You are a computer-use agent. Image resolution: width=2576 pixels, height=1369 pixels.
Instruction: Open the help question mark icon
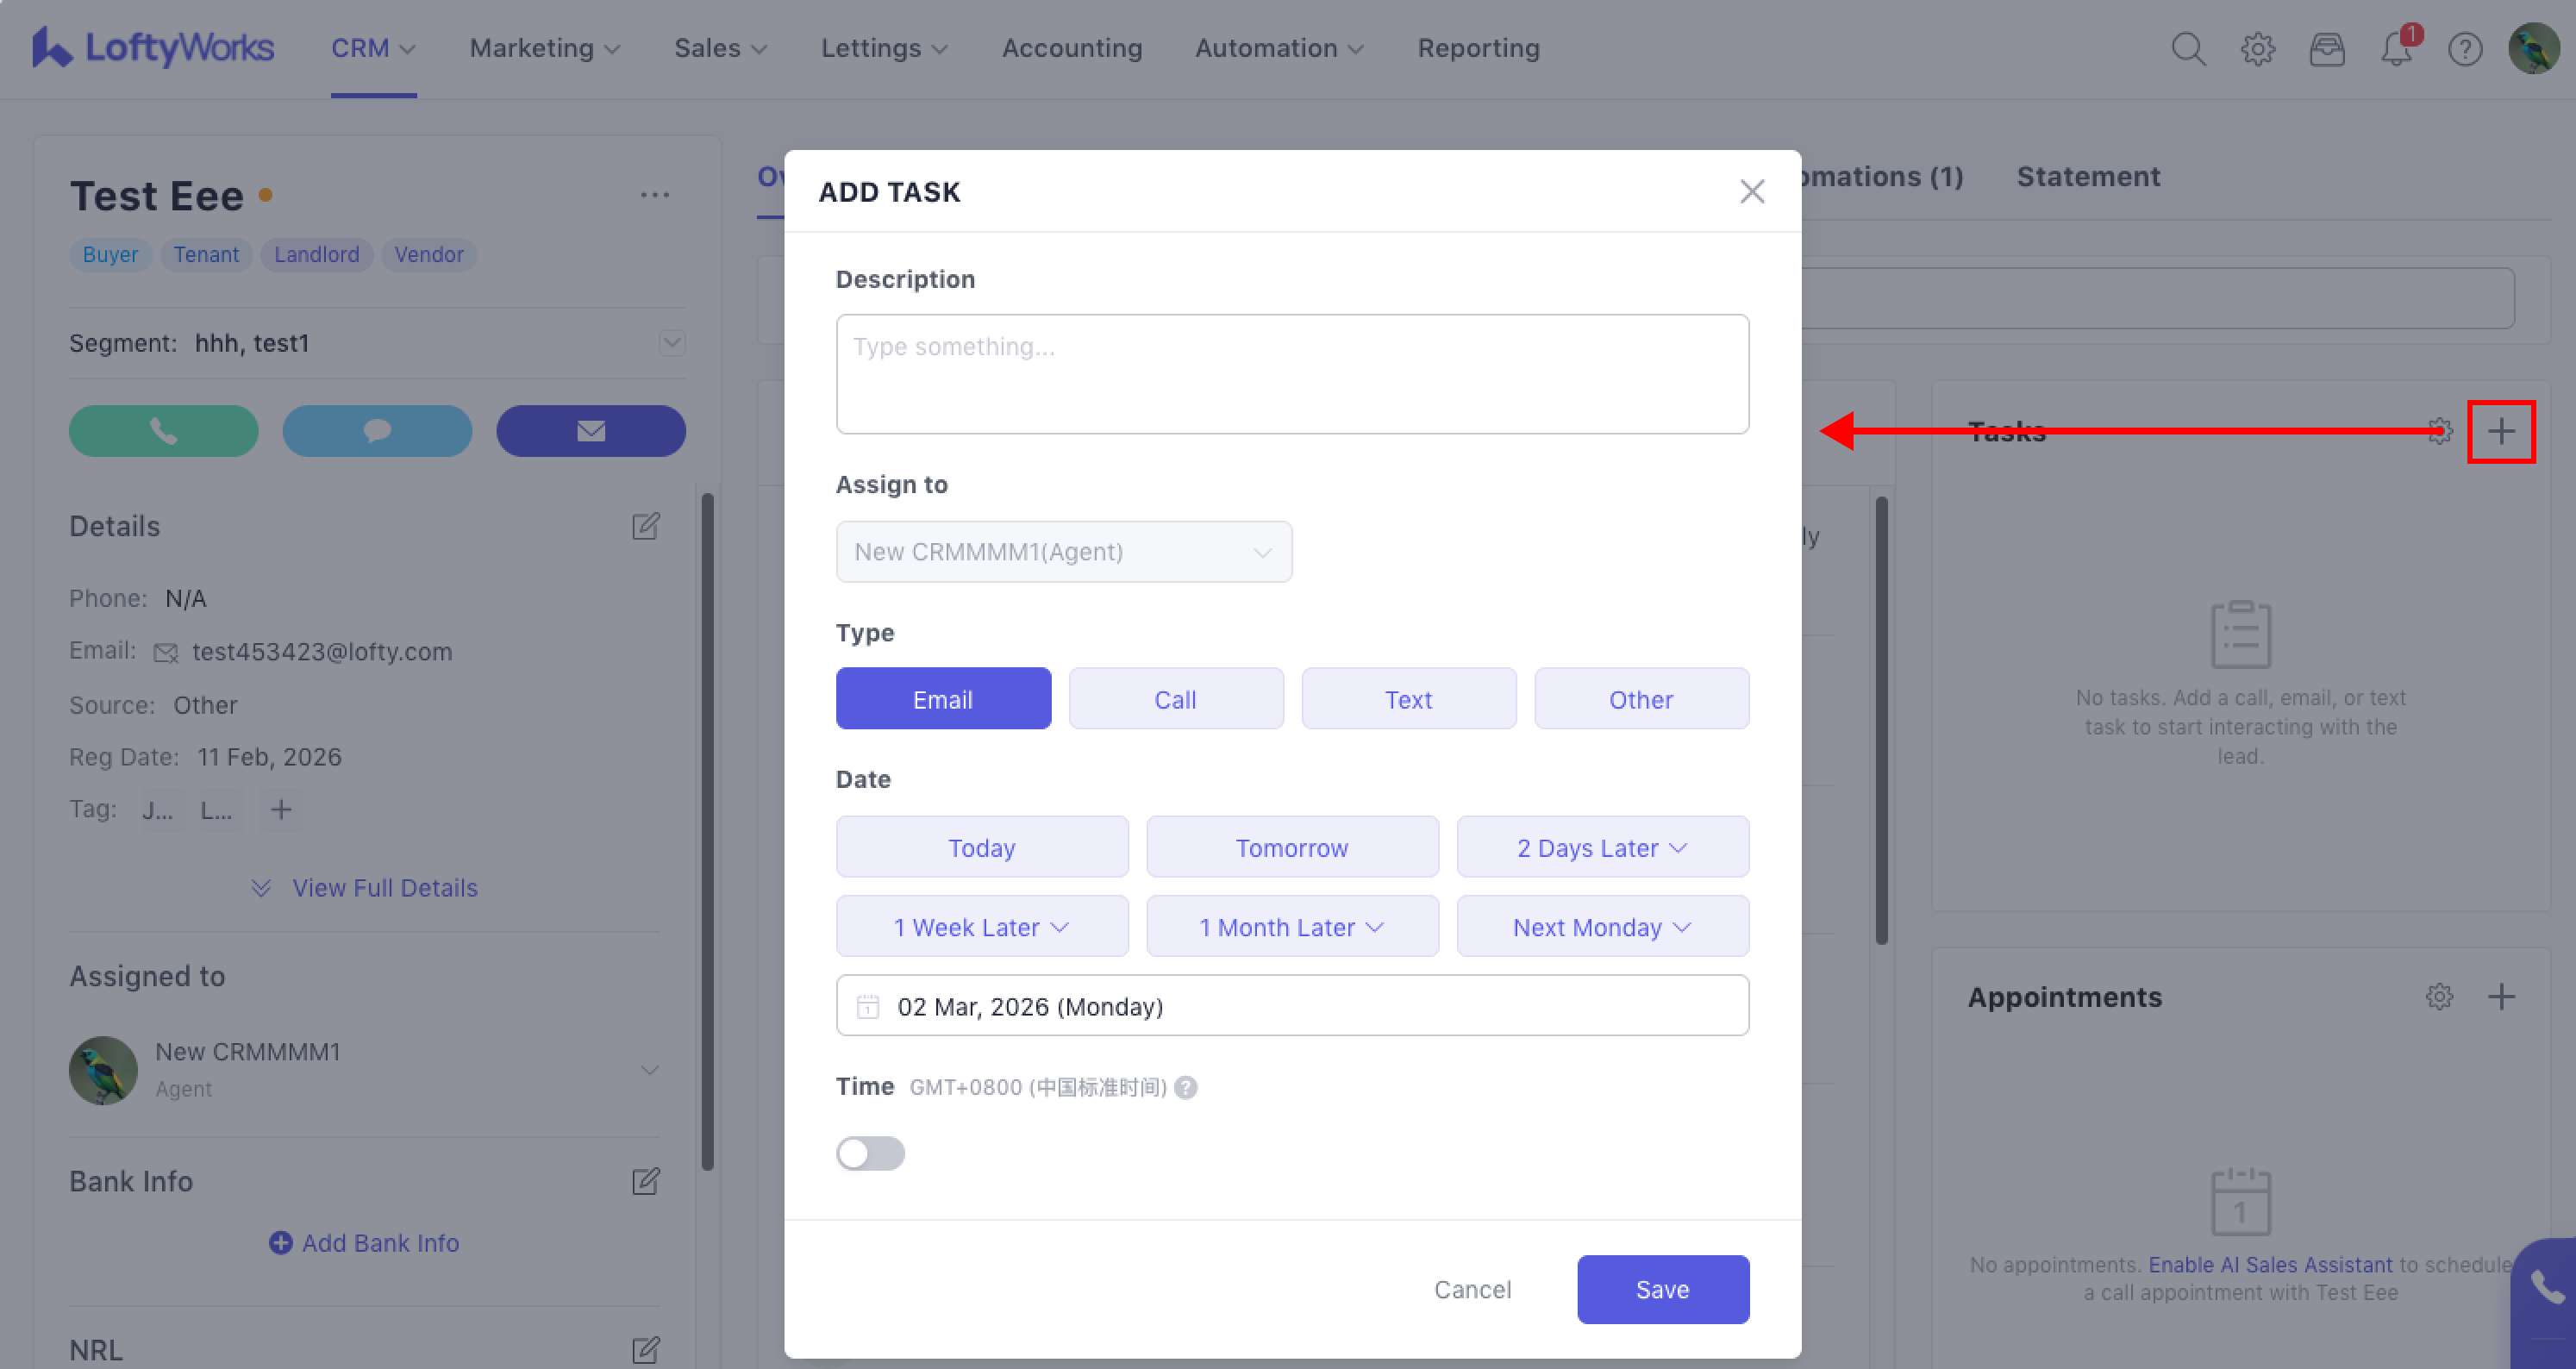[x=2465, y=48]
